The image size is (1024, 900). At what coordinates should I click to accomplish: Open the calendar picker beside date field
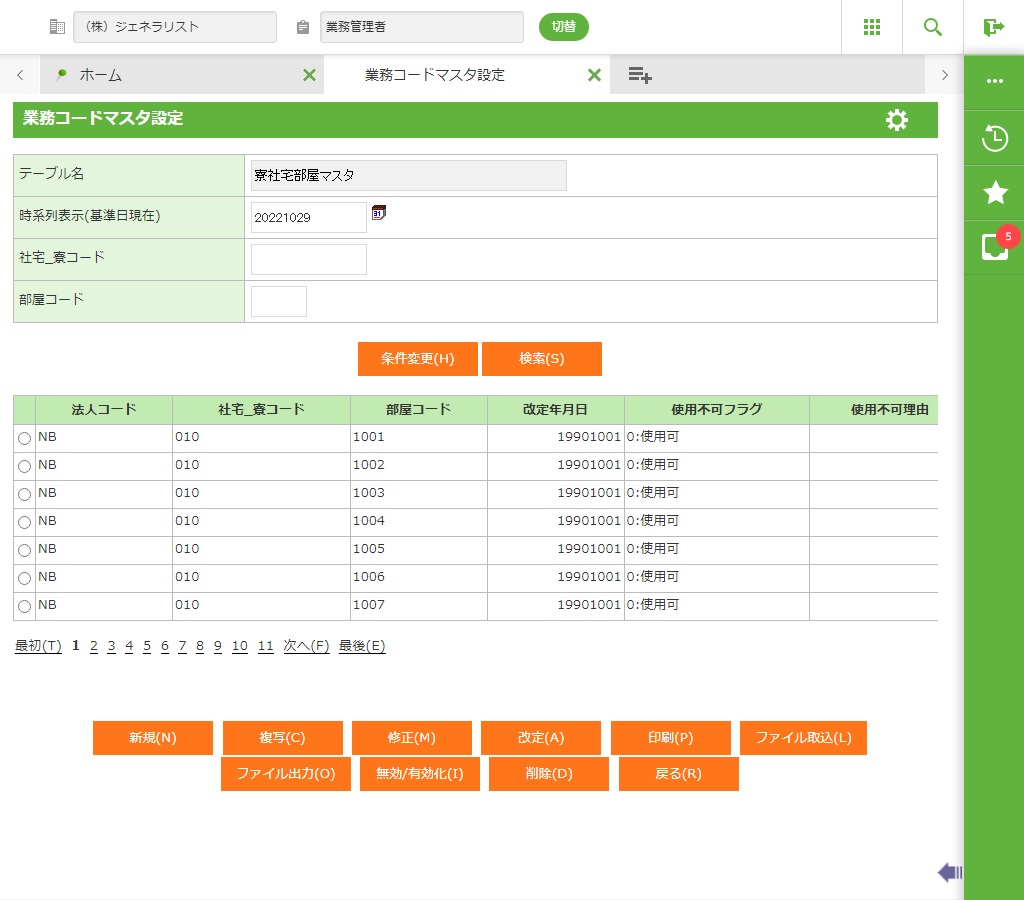pyautogui.click(x=379, y=212)
